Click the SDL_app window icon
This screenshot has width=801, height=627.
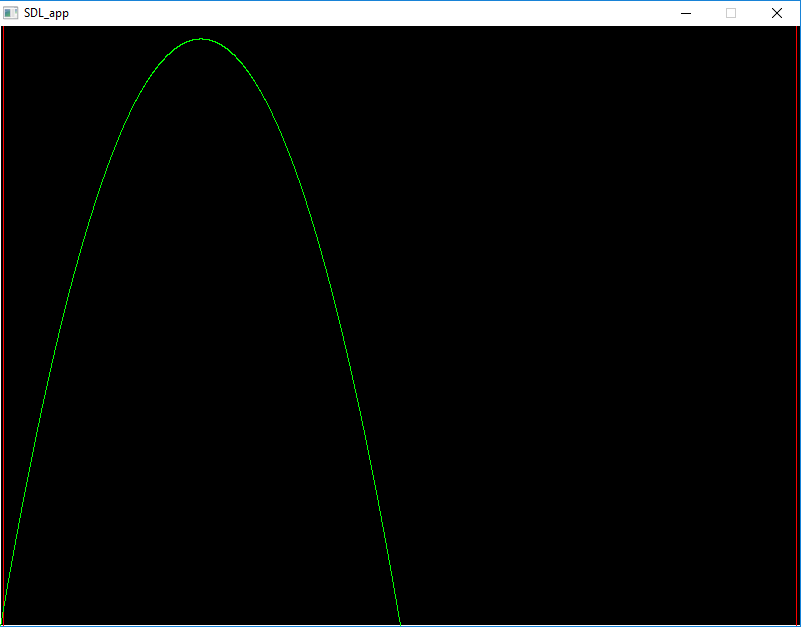tap(11, 13)
